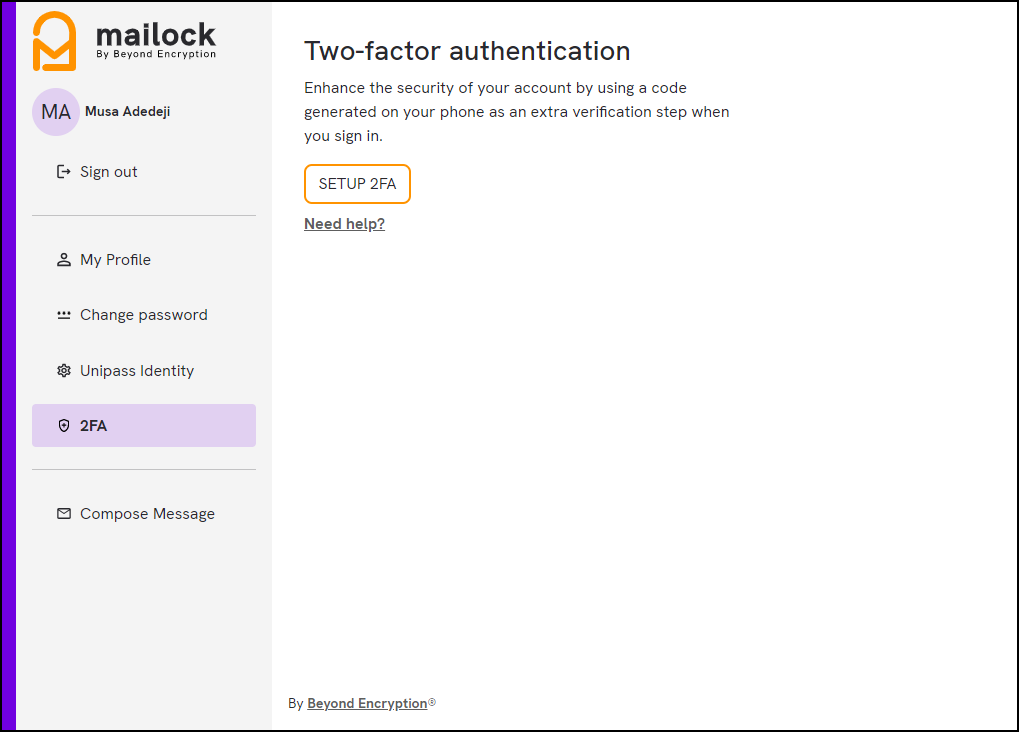The height and width of the screenshot is (732, 1019).
Task: Click the password dots icon beside Change password
Action: pos(63,314)
